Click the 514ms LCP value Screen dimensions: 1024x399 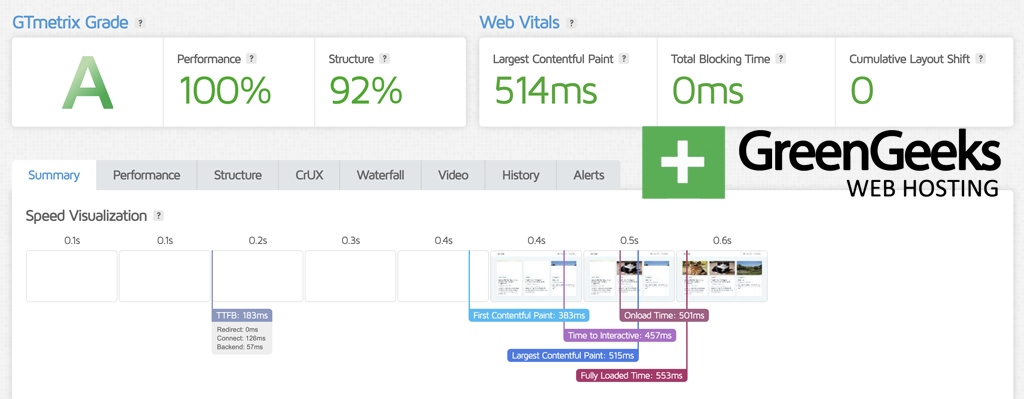tap(545, 91)
